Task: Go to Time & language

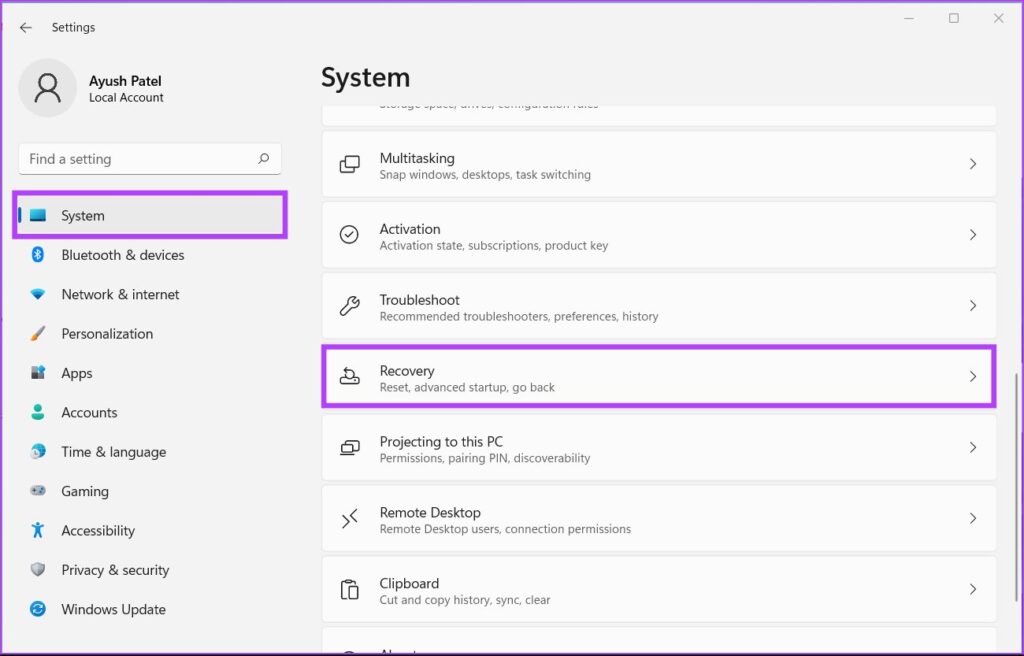Action: coord(150,451)
